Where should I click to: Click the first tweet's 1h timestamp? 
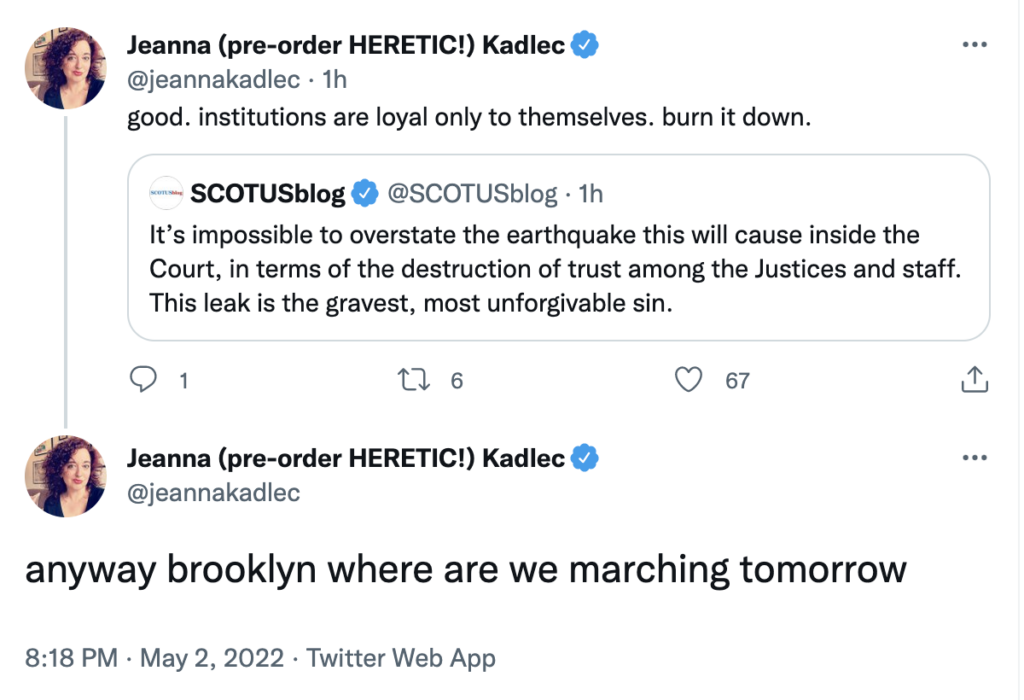click(x=333, y=78)
